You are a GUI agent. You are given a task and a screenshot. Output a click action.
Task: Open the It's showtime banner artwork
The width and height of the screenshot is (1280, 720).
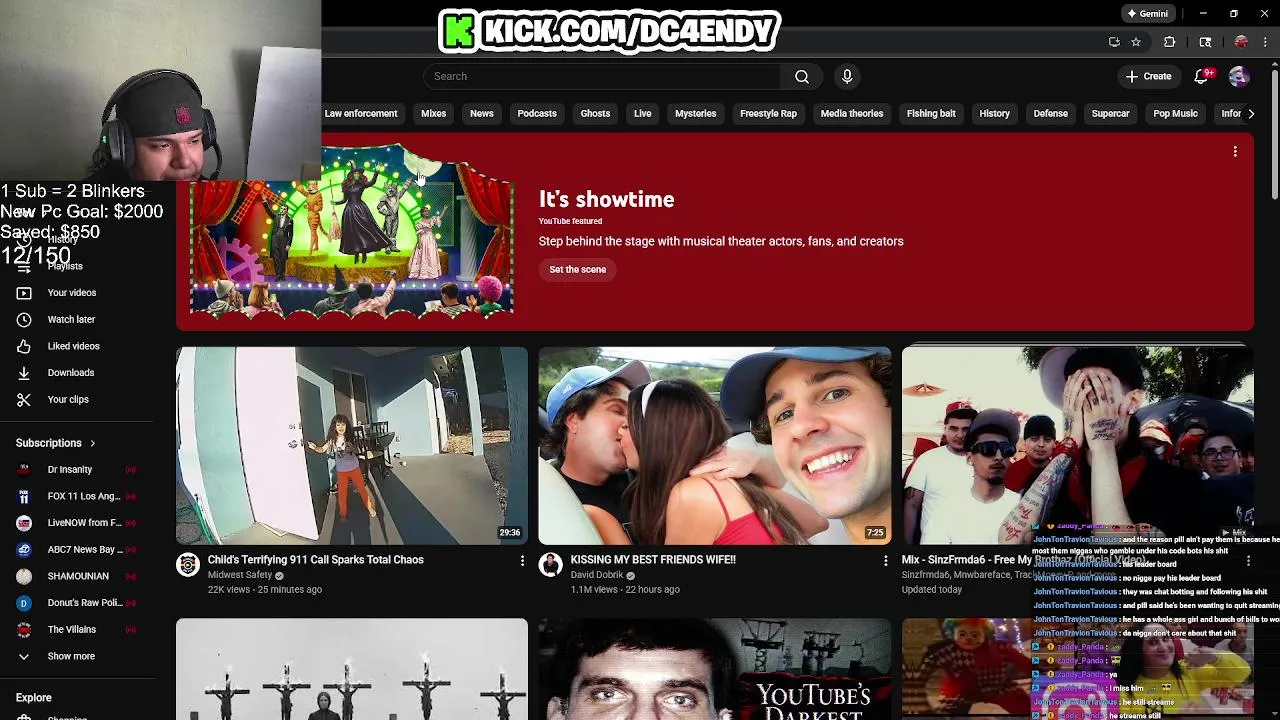click(x=352, y=231)
